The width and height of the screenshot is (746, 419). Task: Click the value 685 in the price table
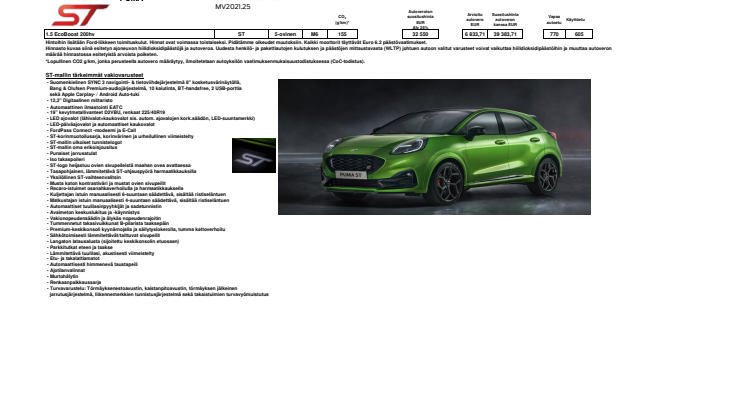click(578, 34)
